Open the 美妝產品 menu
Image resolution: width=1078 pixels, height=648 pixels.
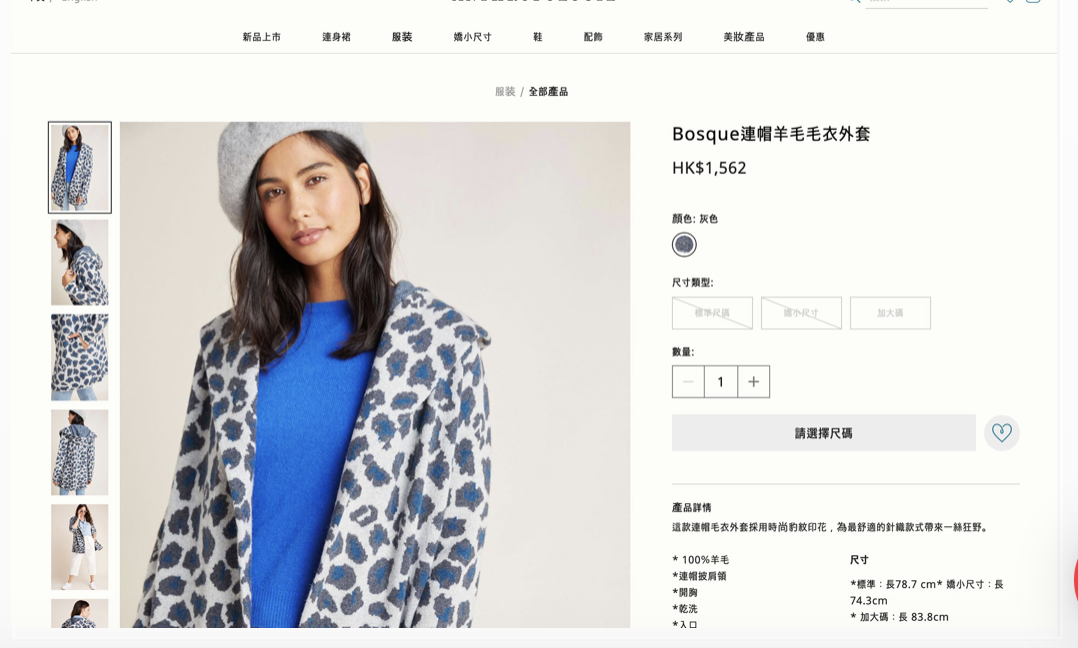click(744, 37)
